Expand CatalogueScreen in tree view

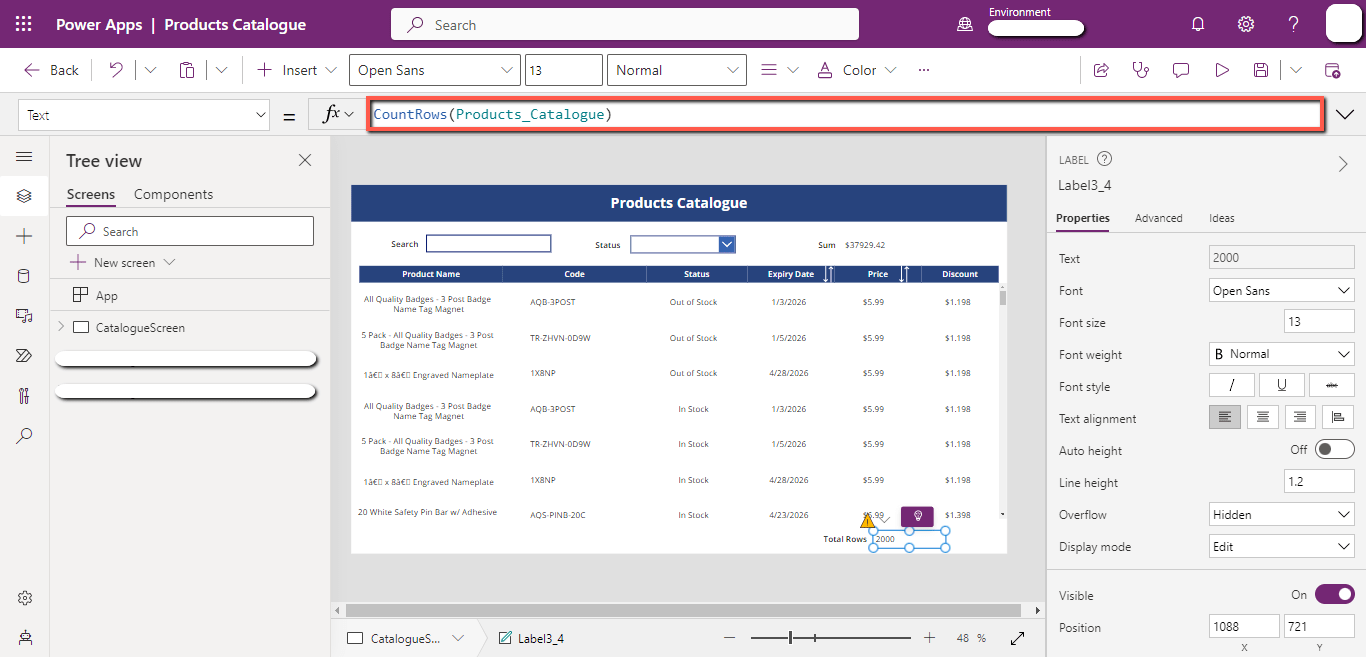(x=61, y=327)
